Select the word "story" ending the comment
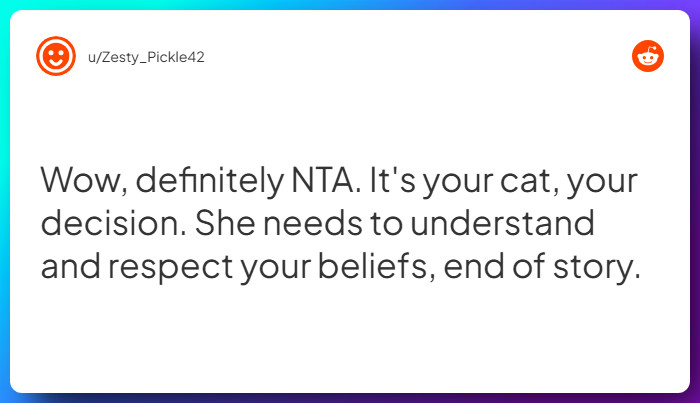 (598, 269)
